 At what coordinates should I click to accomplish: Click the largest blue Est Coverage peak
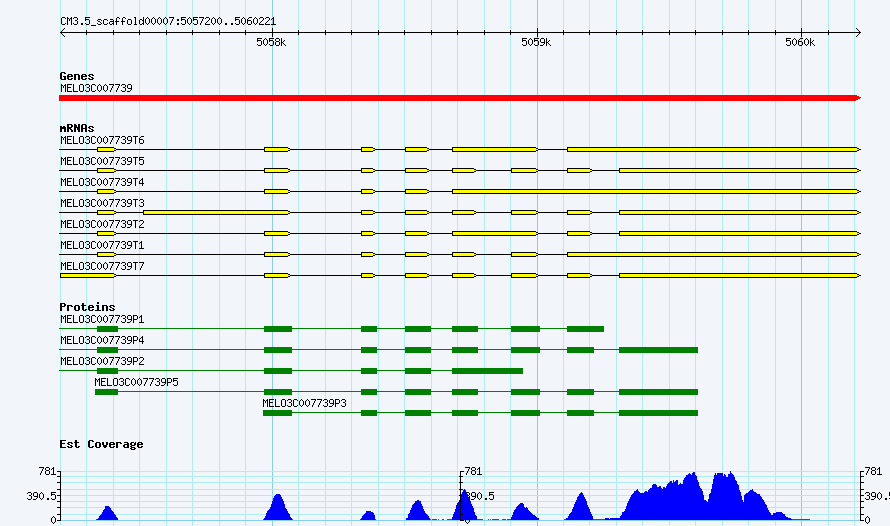click(x=704, y=498)
